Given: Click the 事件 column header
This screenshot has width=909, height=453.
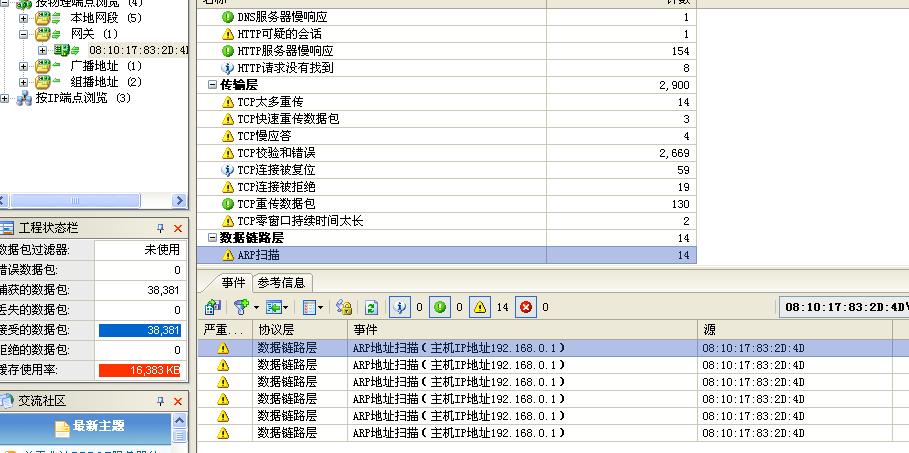Looking at the screenshot, I should pyautogui.click(x=523, y=329).
